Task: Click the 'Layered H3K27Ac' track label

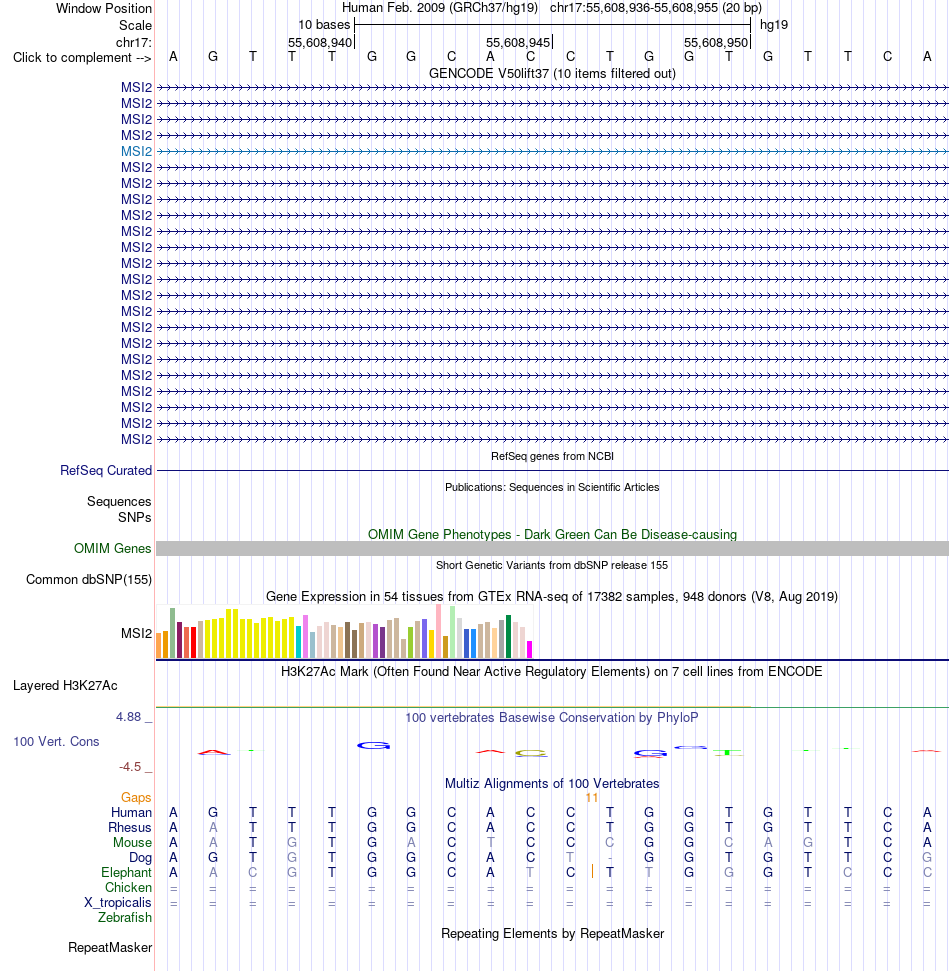Action: (65, 686)
